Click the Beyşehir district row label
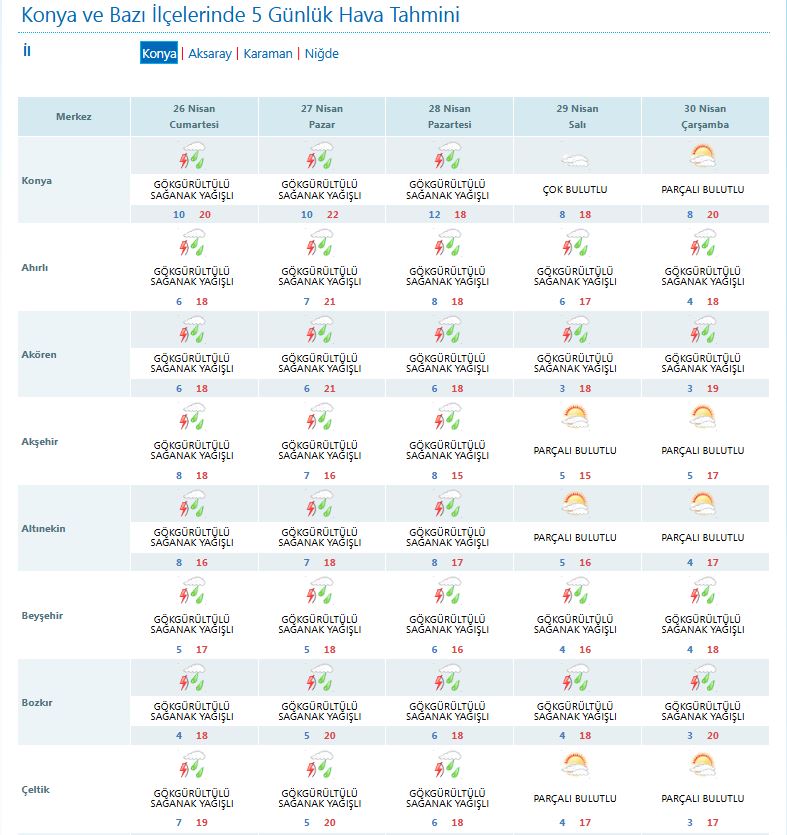This screenshot has height=835, width=787. coord(42,616)
